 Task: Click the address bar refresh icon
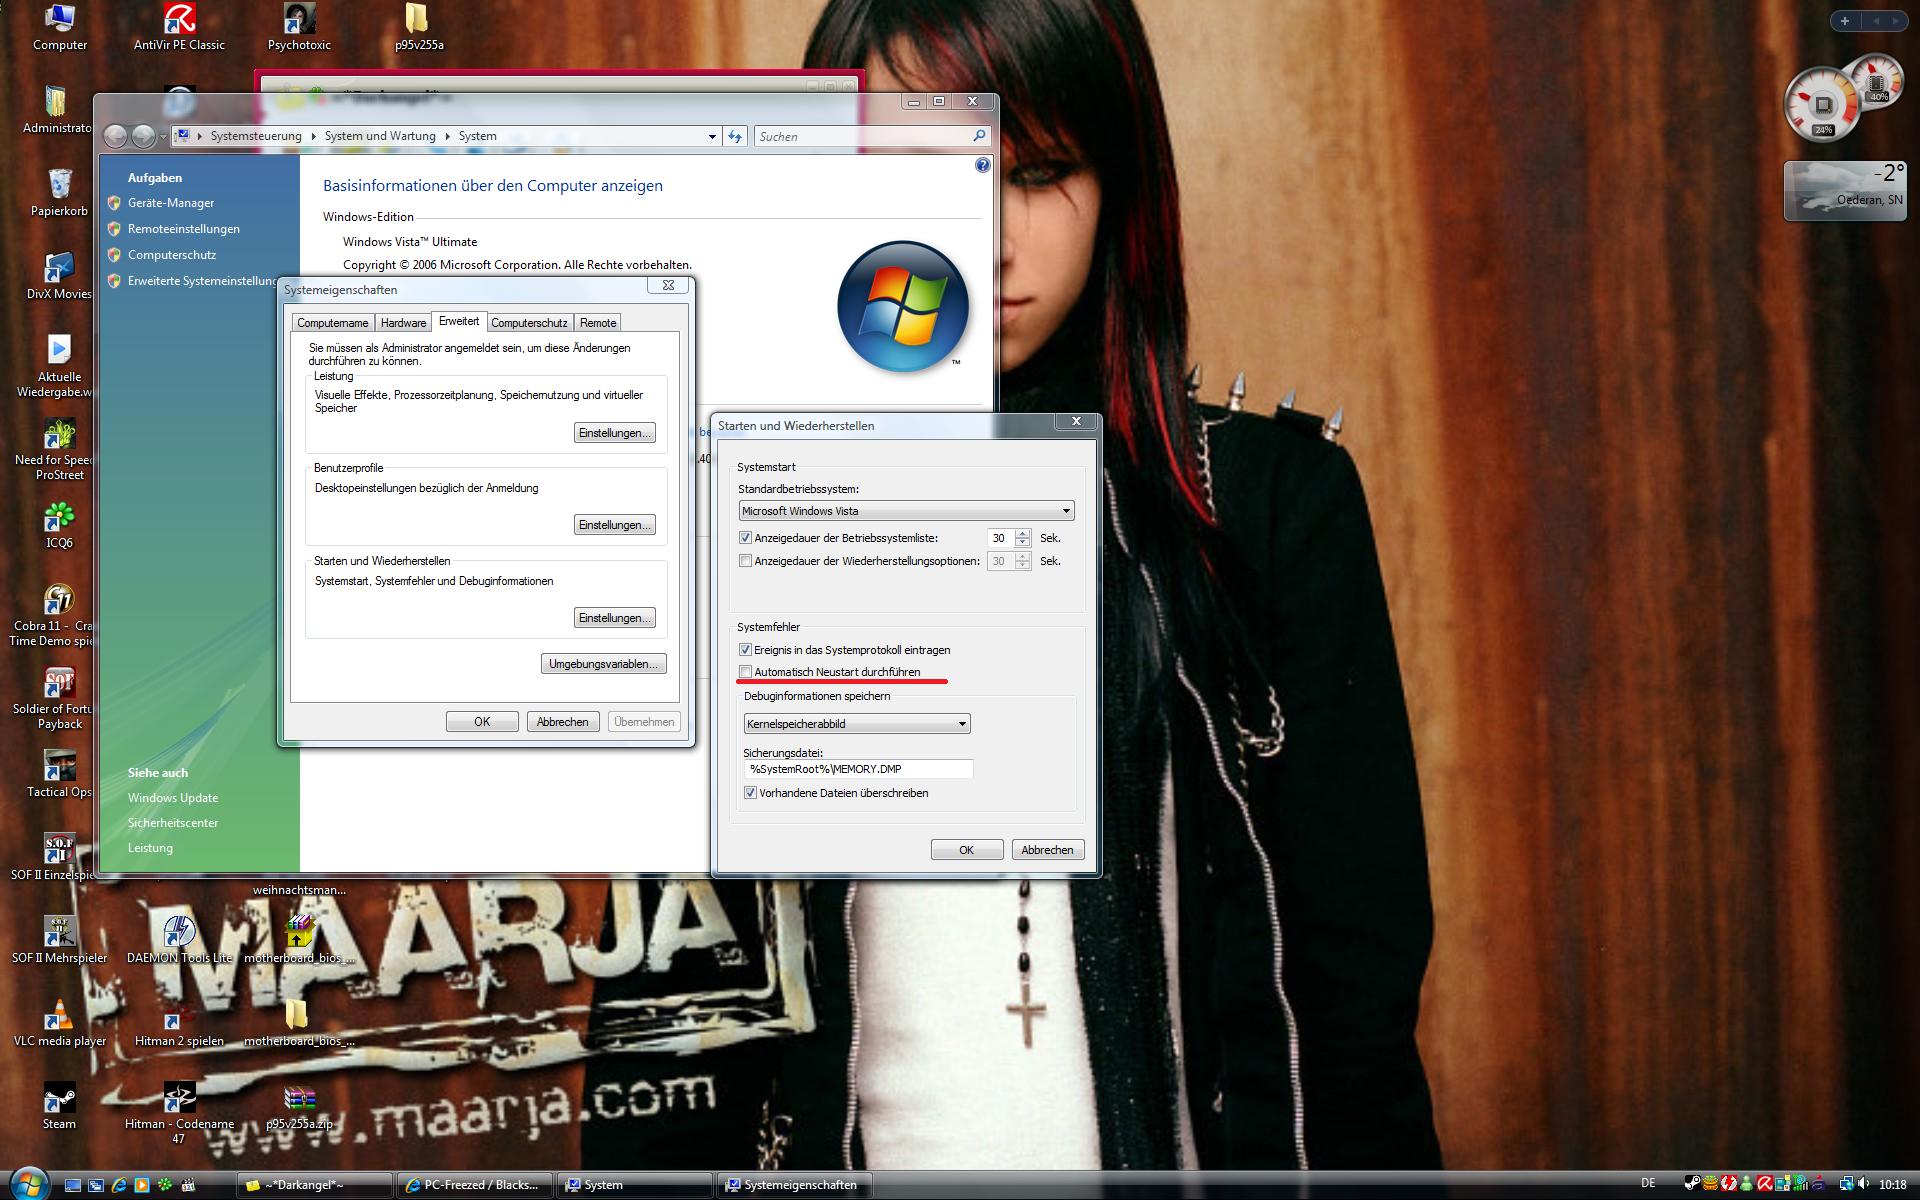(x=735, y=136)
